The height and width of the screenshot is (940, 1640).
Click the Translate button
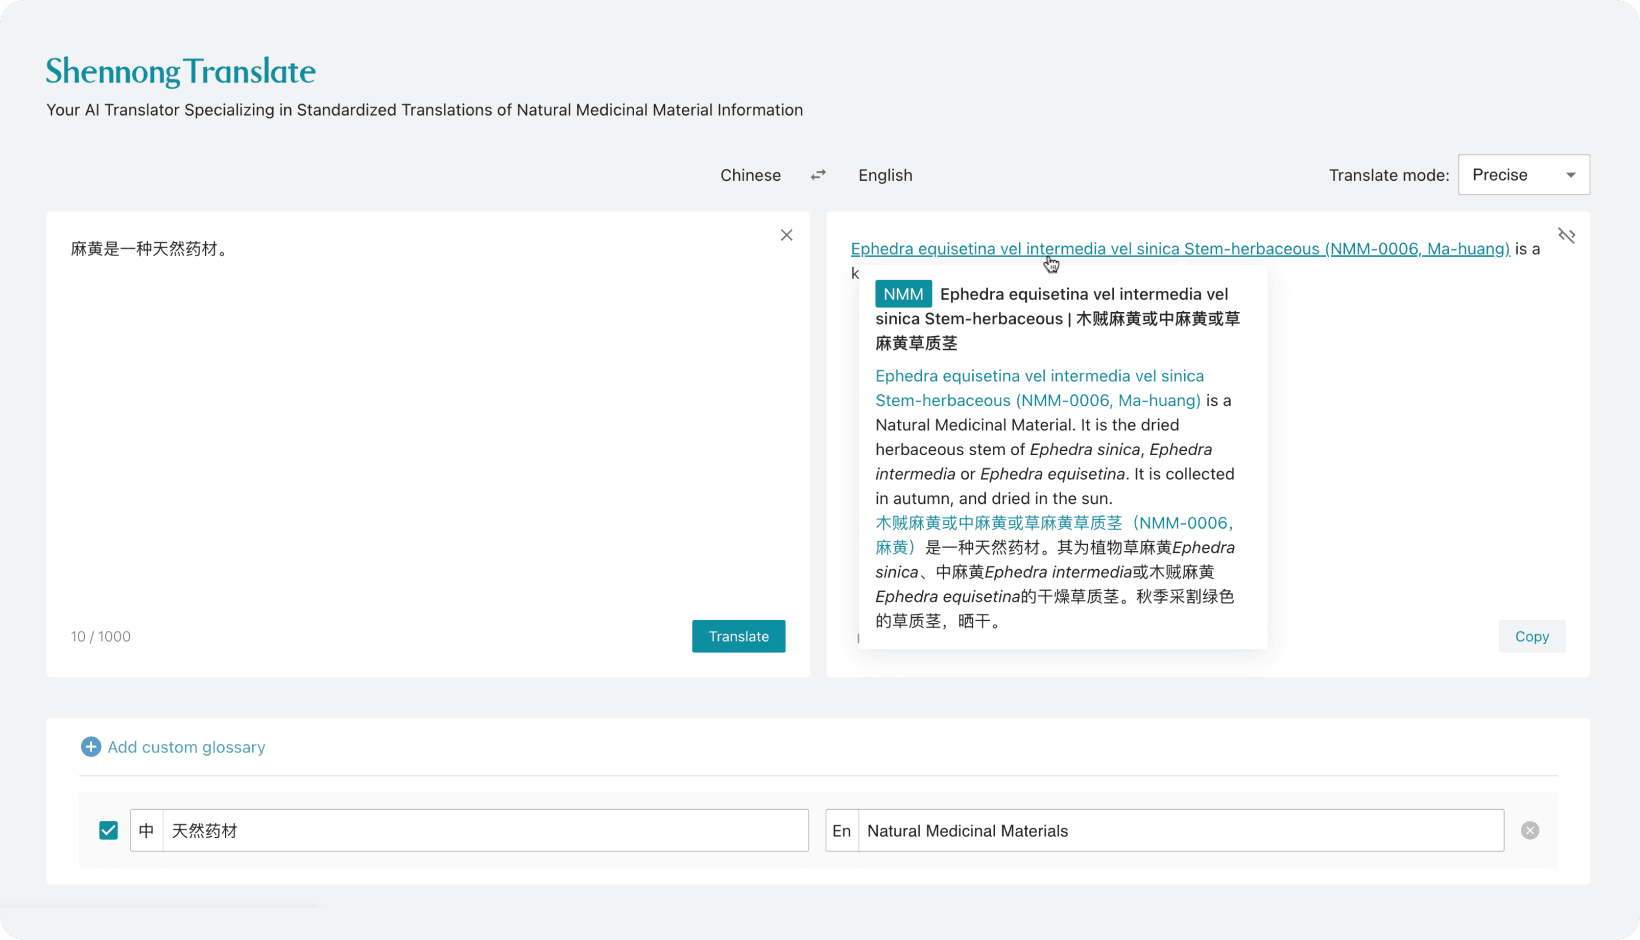tap(738, 637)
